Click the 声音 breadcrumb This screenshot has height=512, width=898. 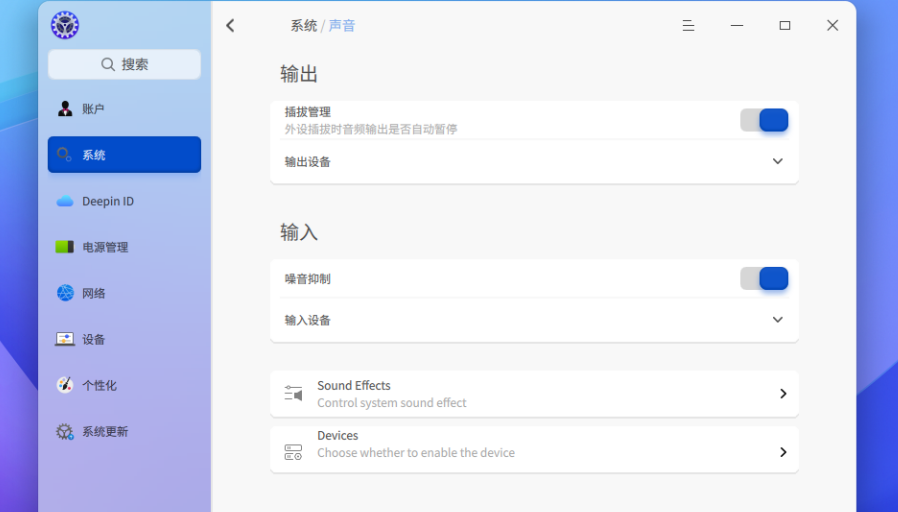click(x=342, y=25)
